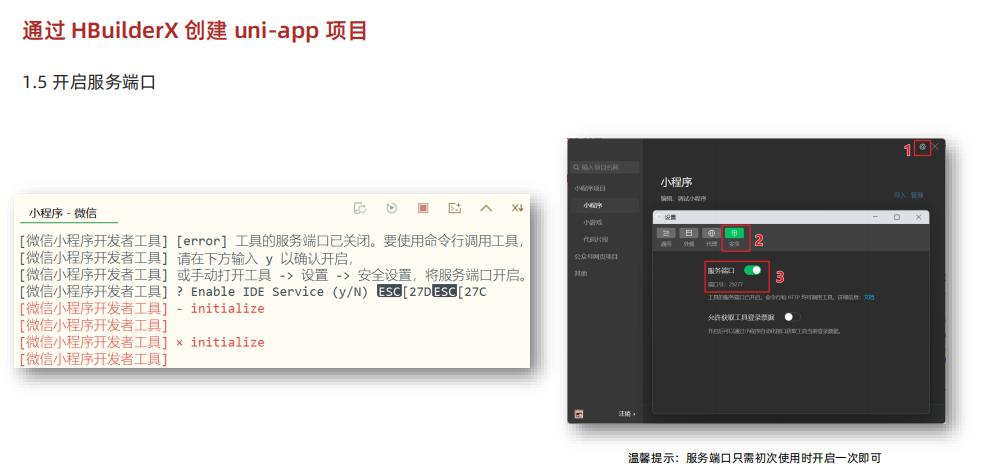Switch to the 小程序 - 微信 console tab
Screen dimensions: 981x476
63,213
